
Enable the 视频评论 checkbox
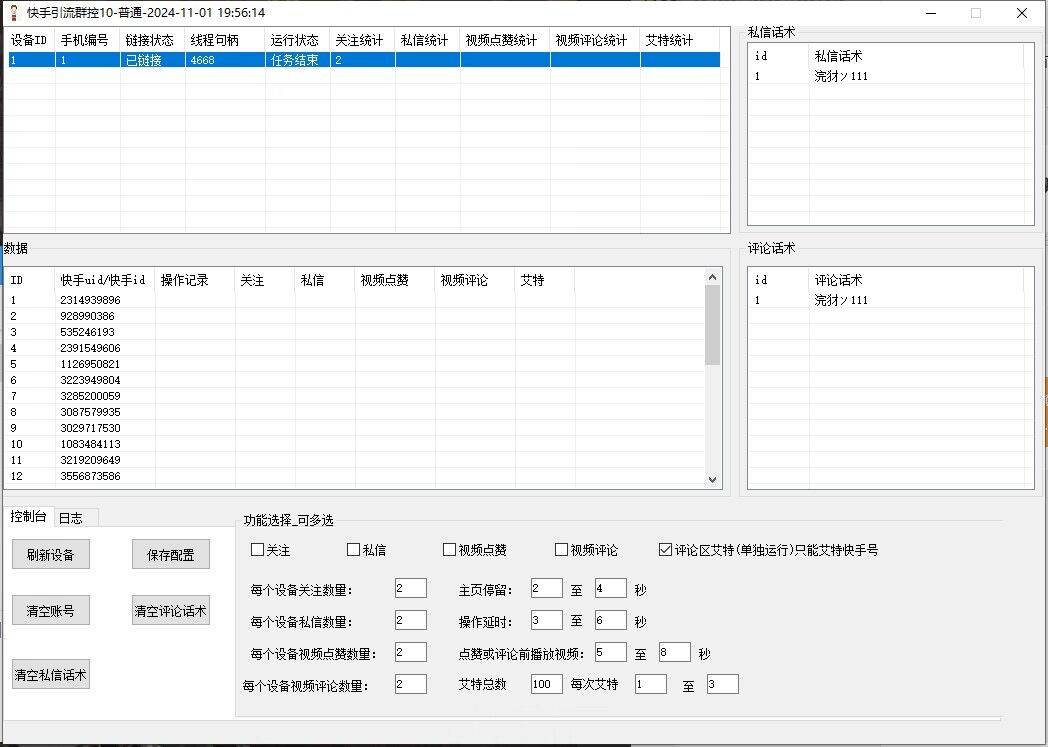tap(561, 548)
